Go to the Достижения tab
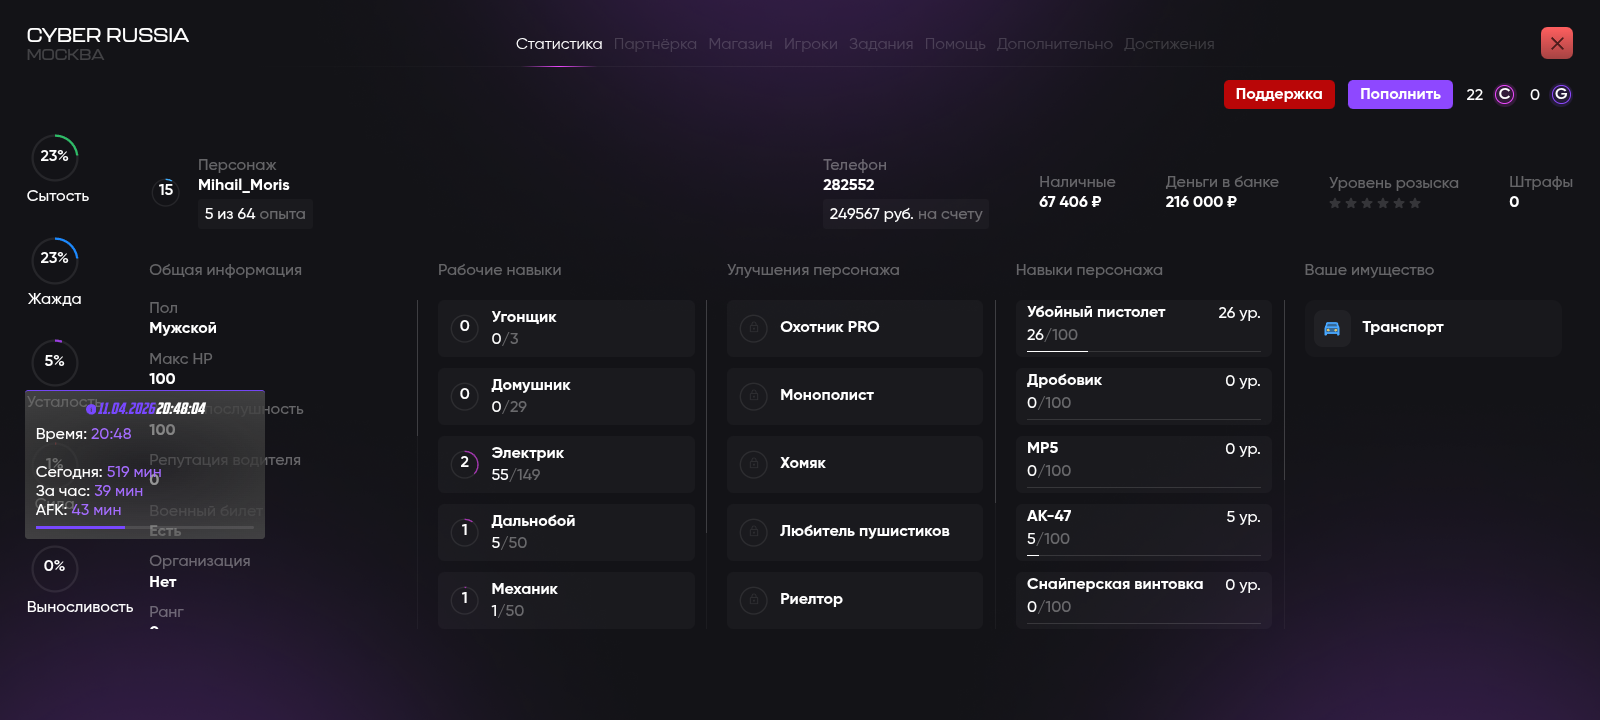The image size is (1600, 720). [x=1168, y=44]
